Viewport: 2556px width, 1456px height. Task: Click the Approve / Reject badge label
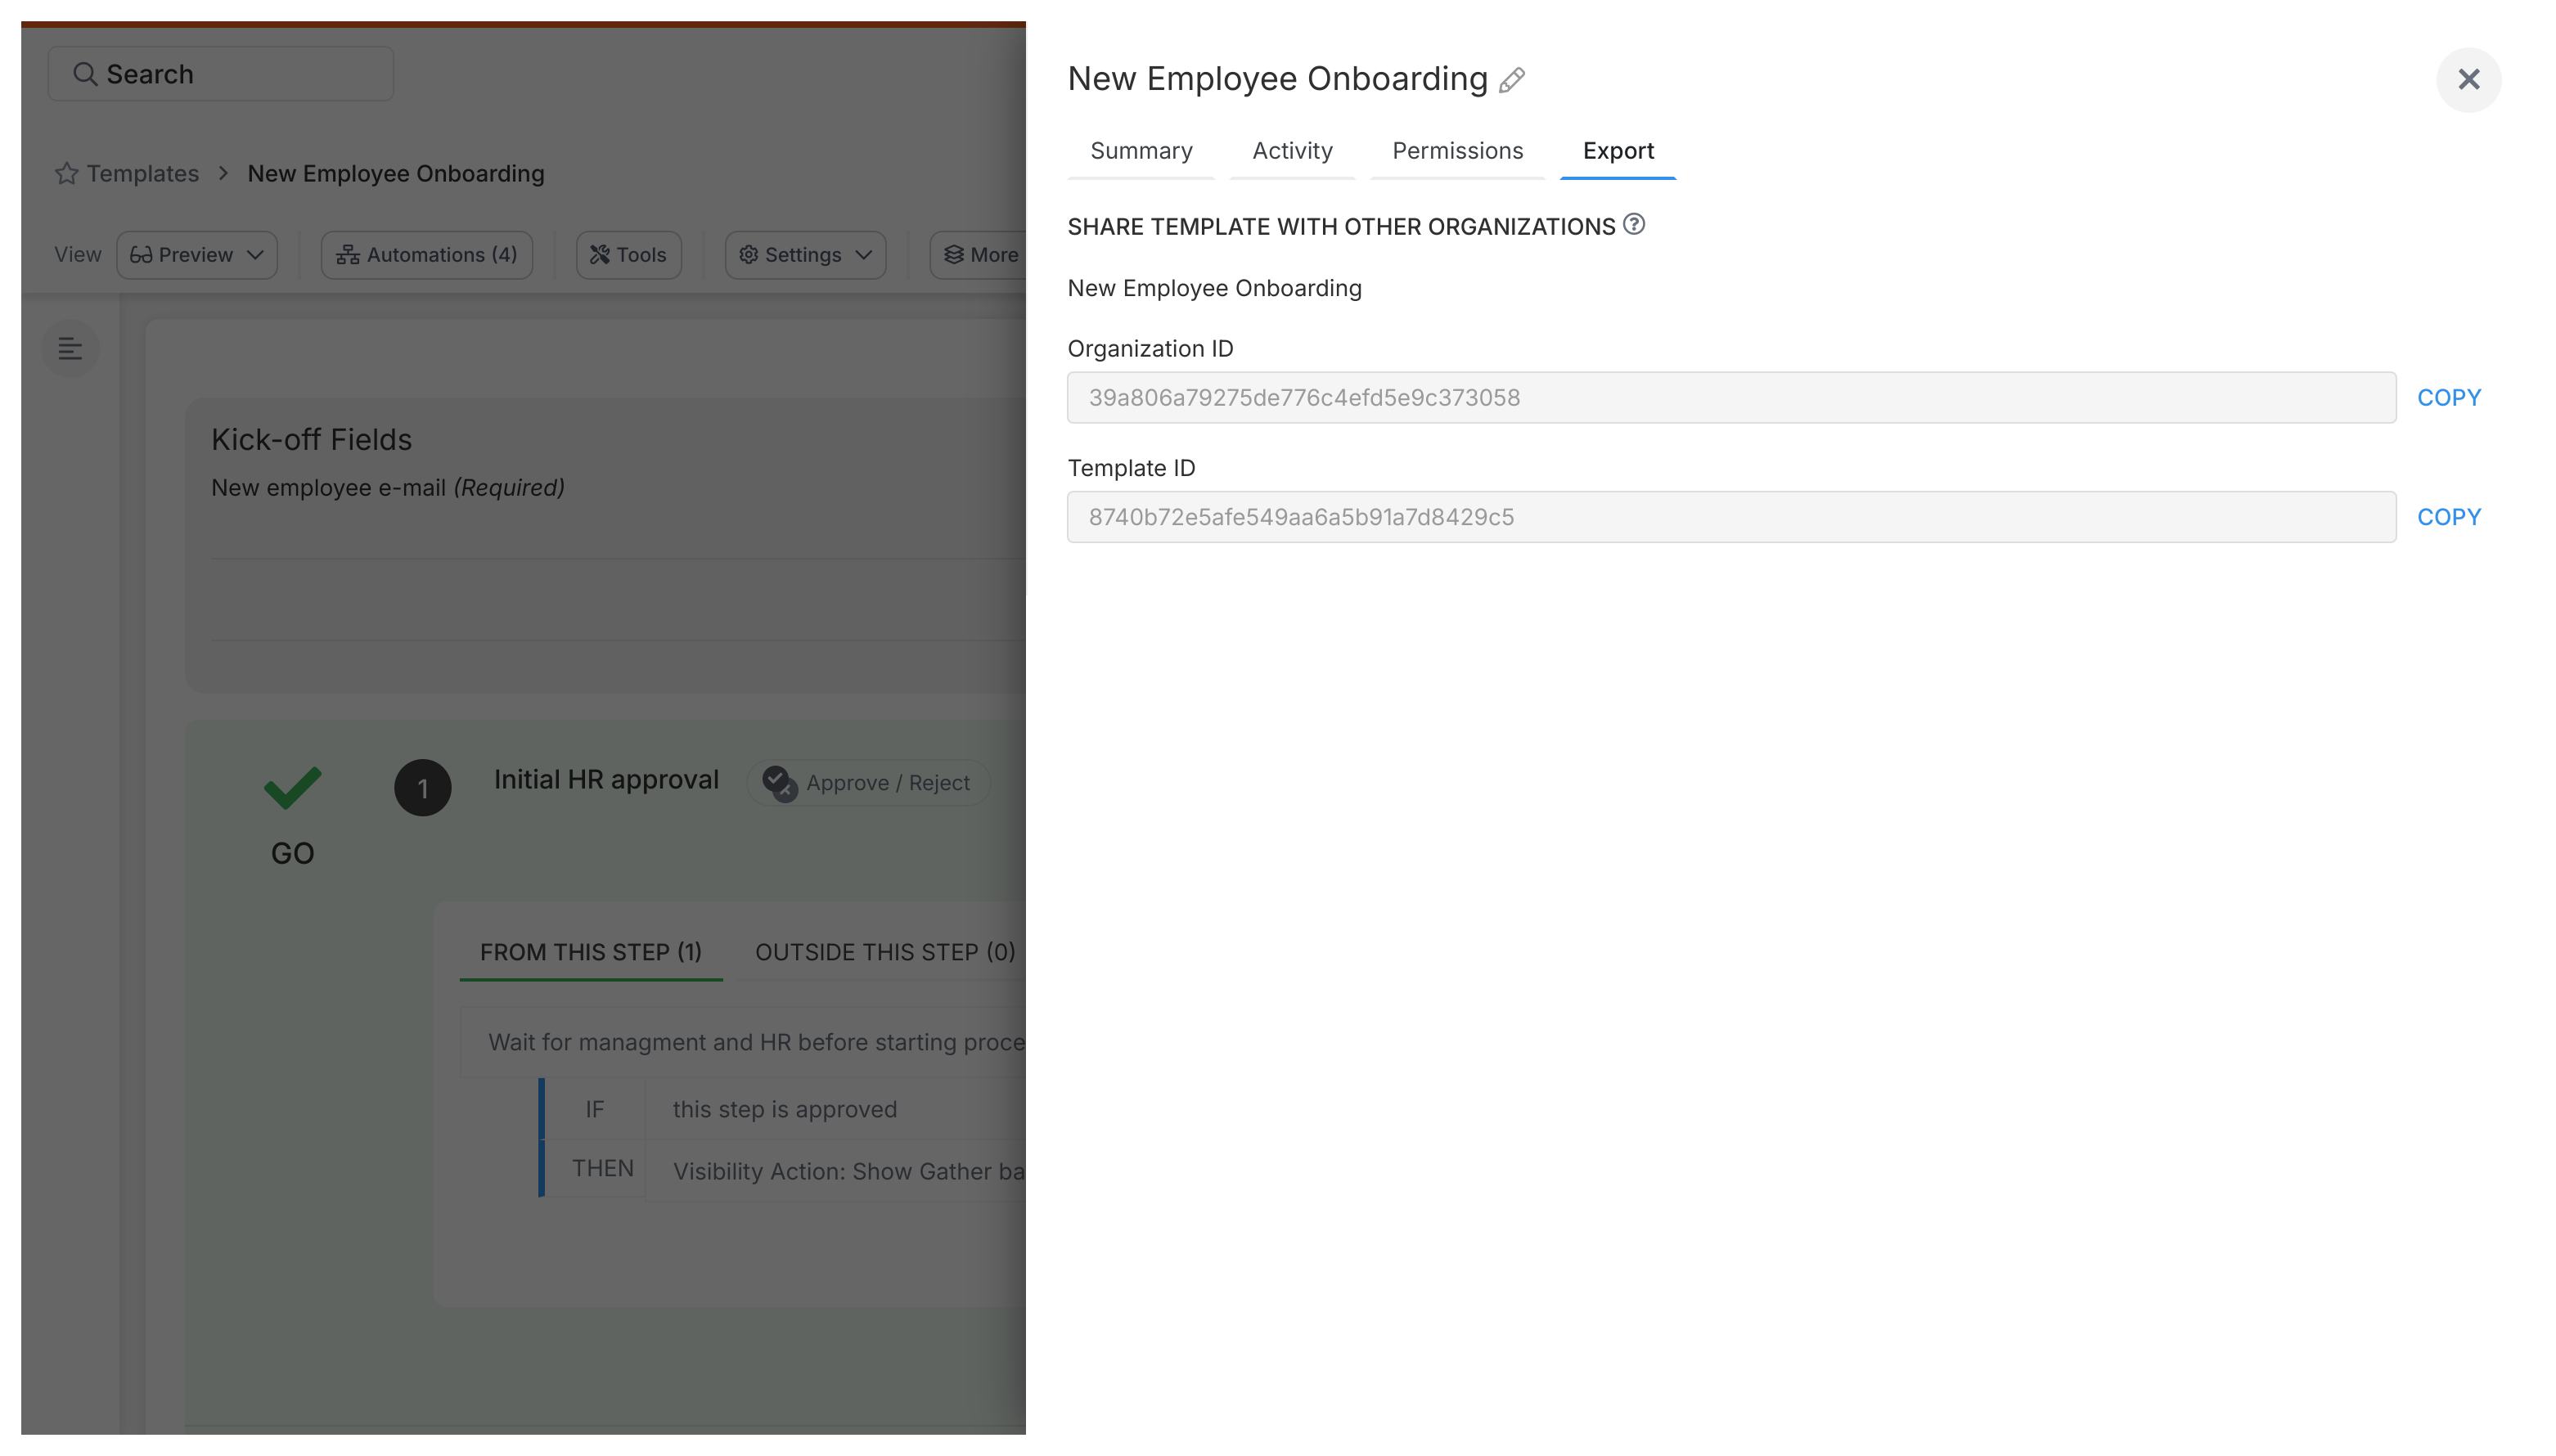[x=888, y=783]
